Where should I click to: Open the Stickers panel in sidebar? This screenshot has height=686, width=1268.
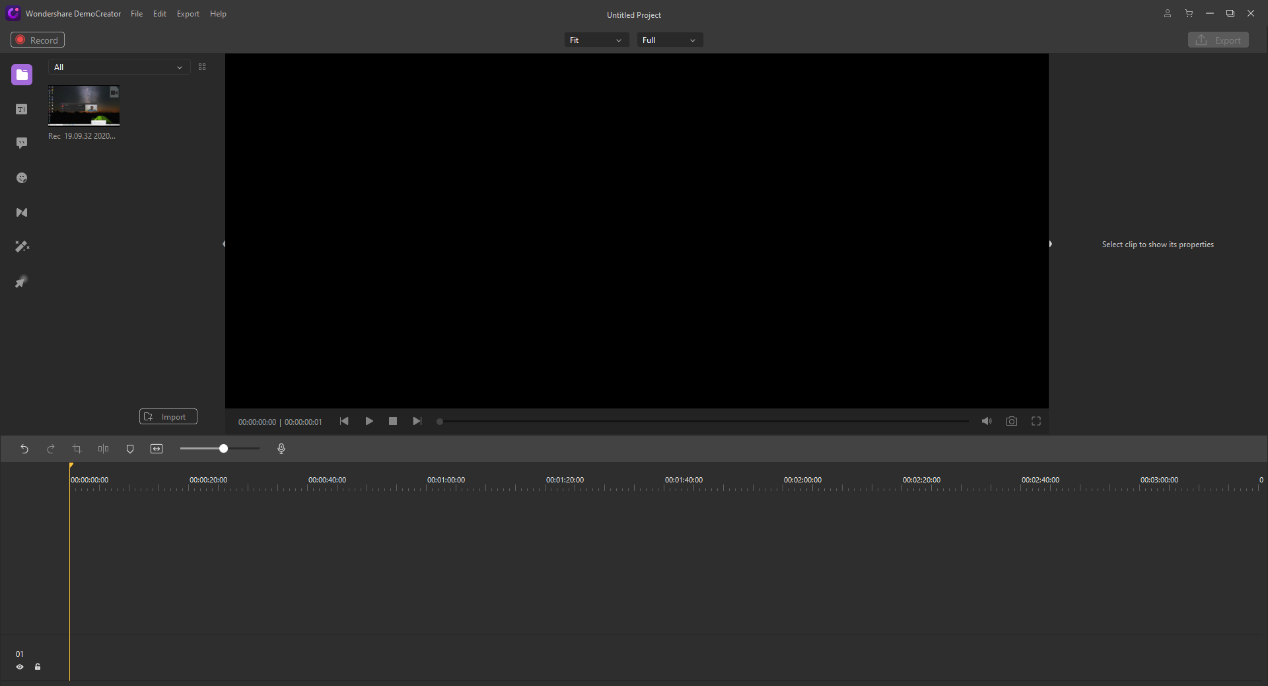tap(22, 178)
